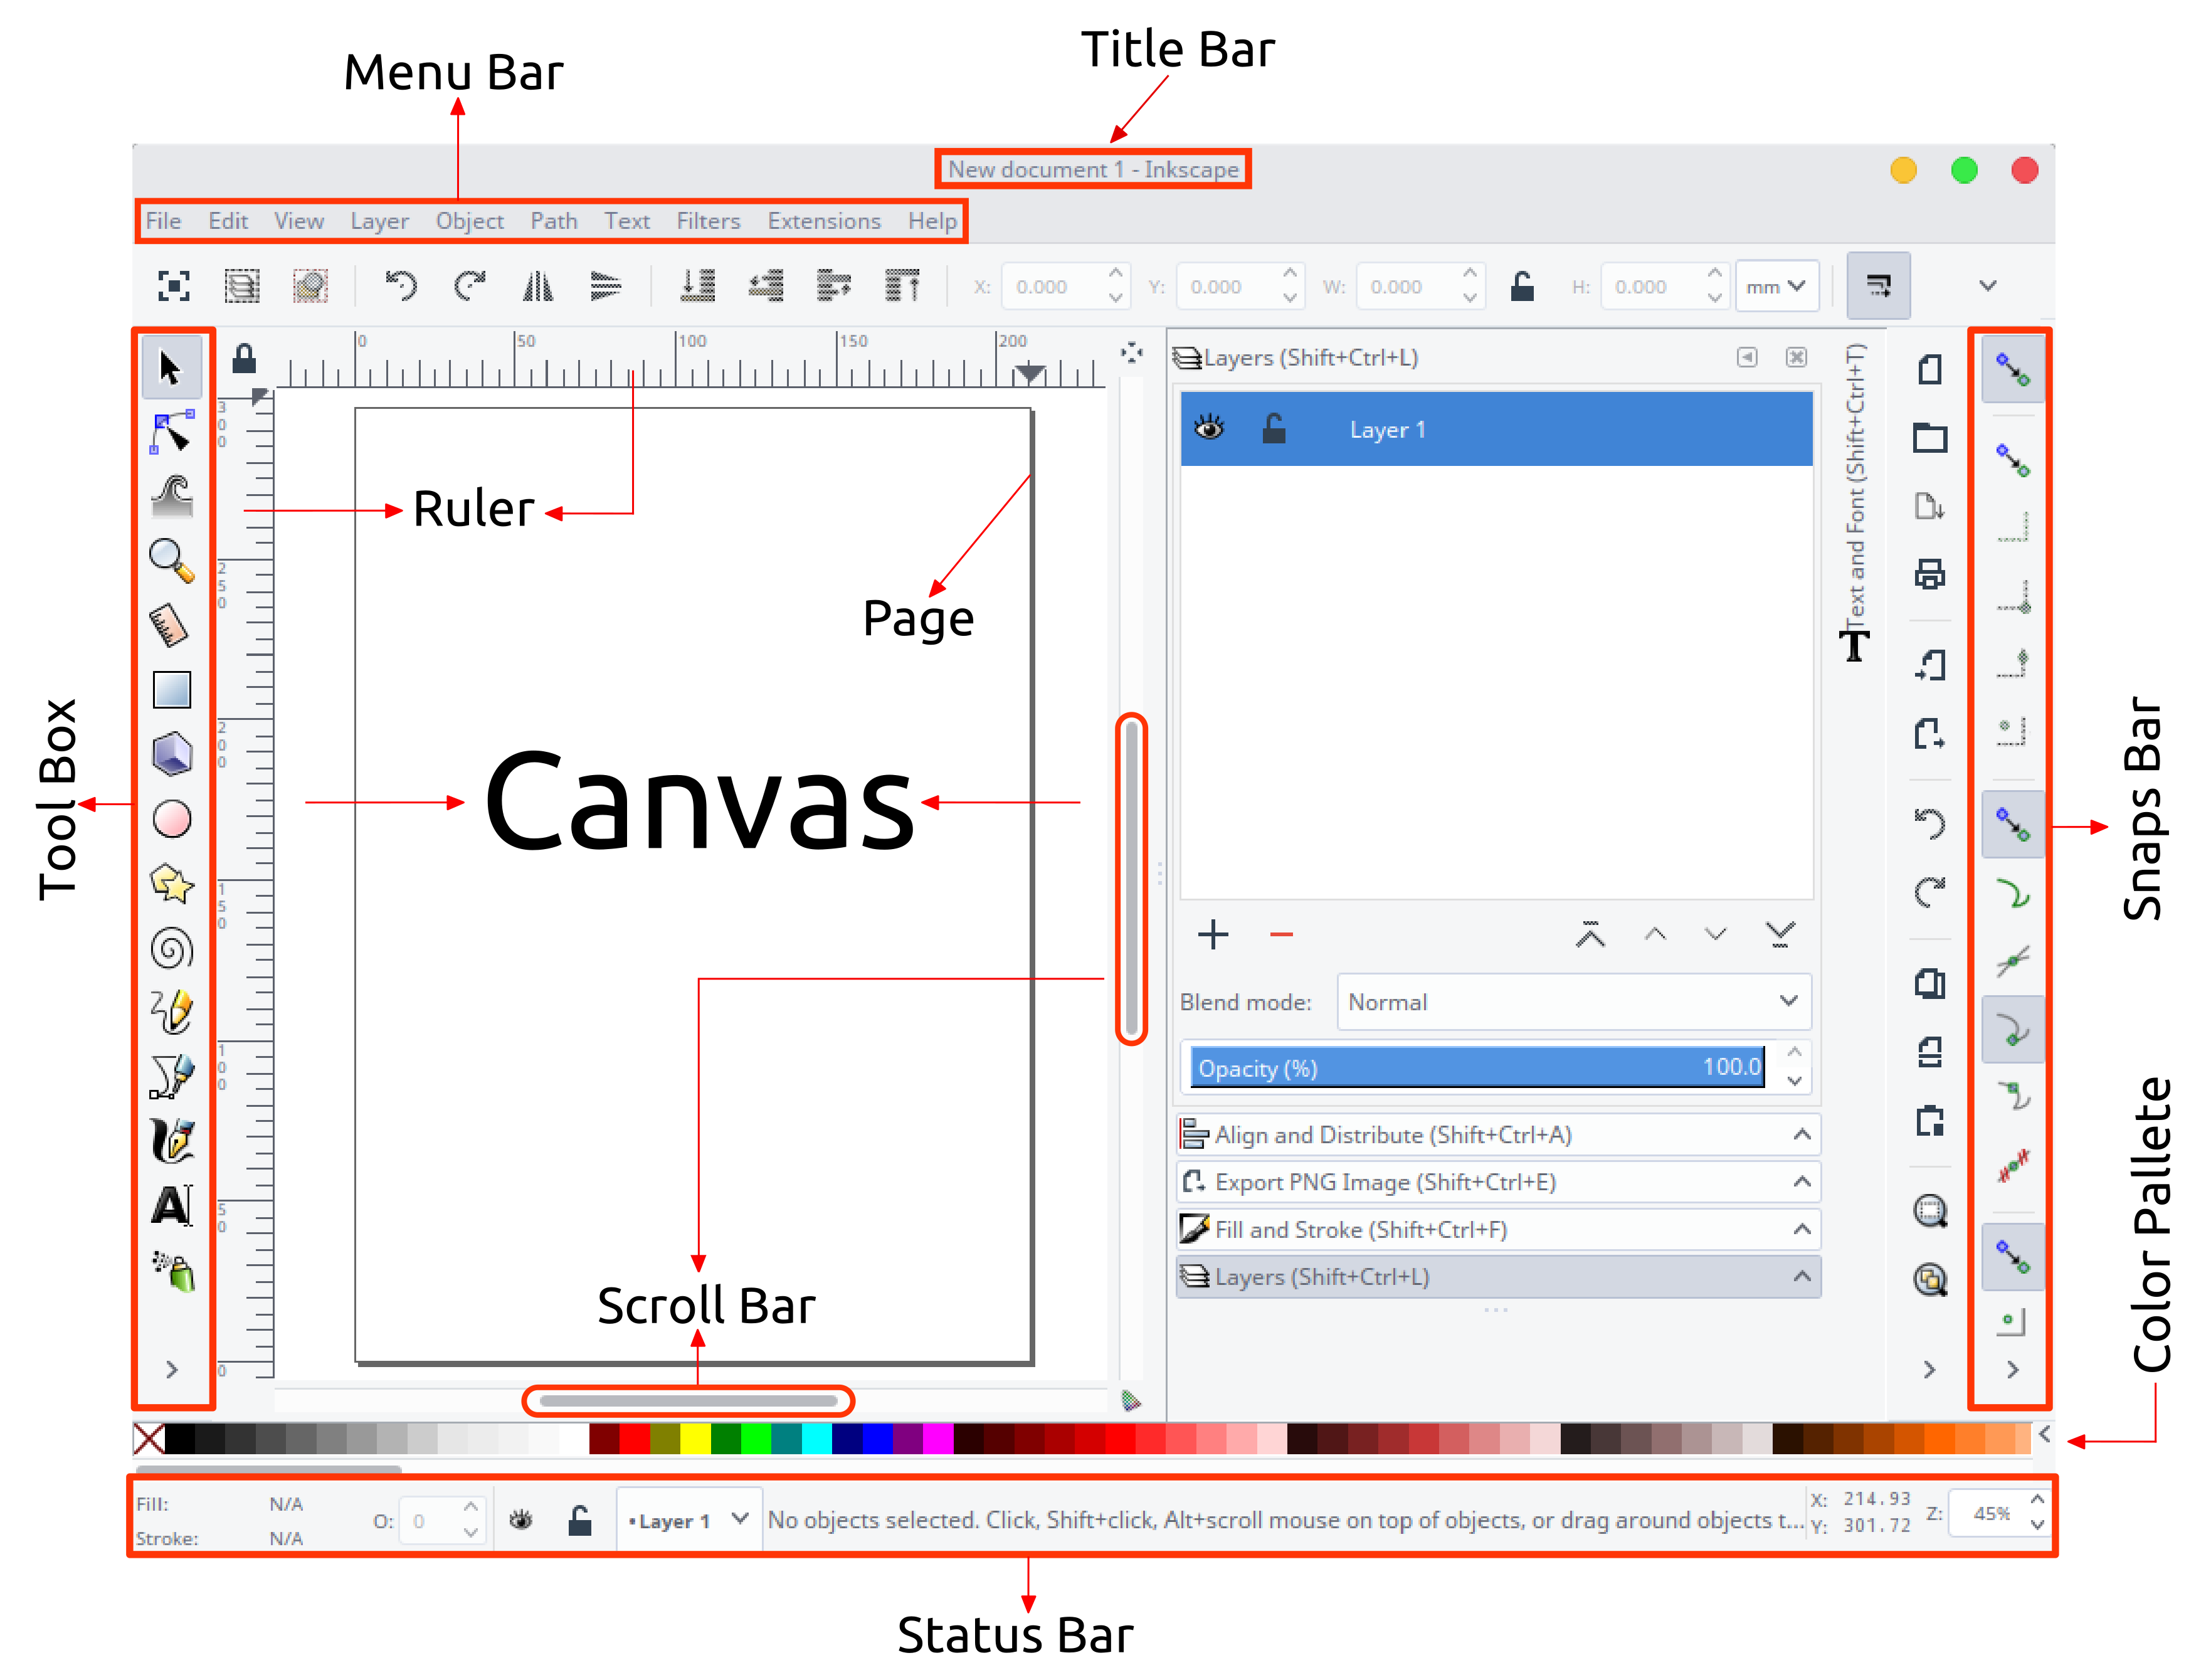Add a new layer with plus button
The width and height of the screenshot is (2206, 1680).
(x=1213, y=935)
